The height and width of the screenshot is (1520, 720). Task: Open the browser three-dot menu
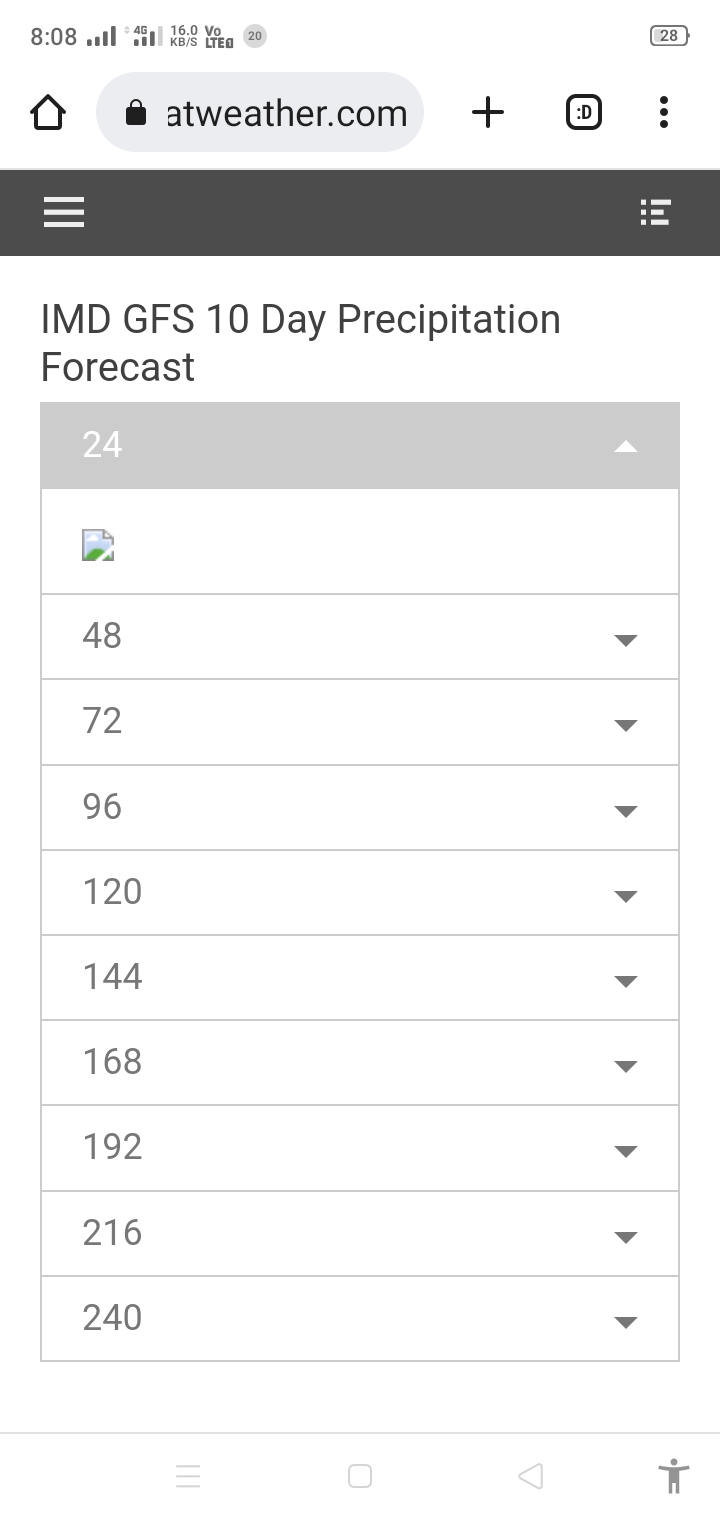click(x=664, y=113)
